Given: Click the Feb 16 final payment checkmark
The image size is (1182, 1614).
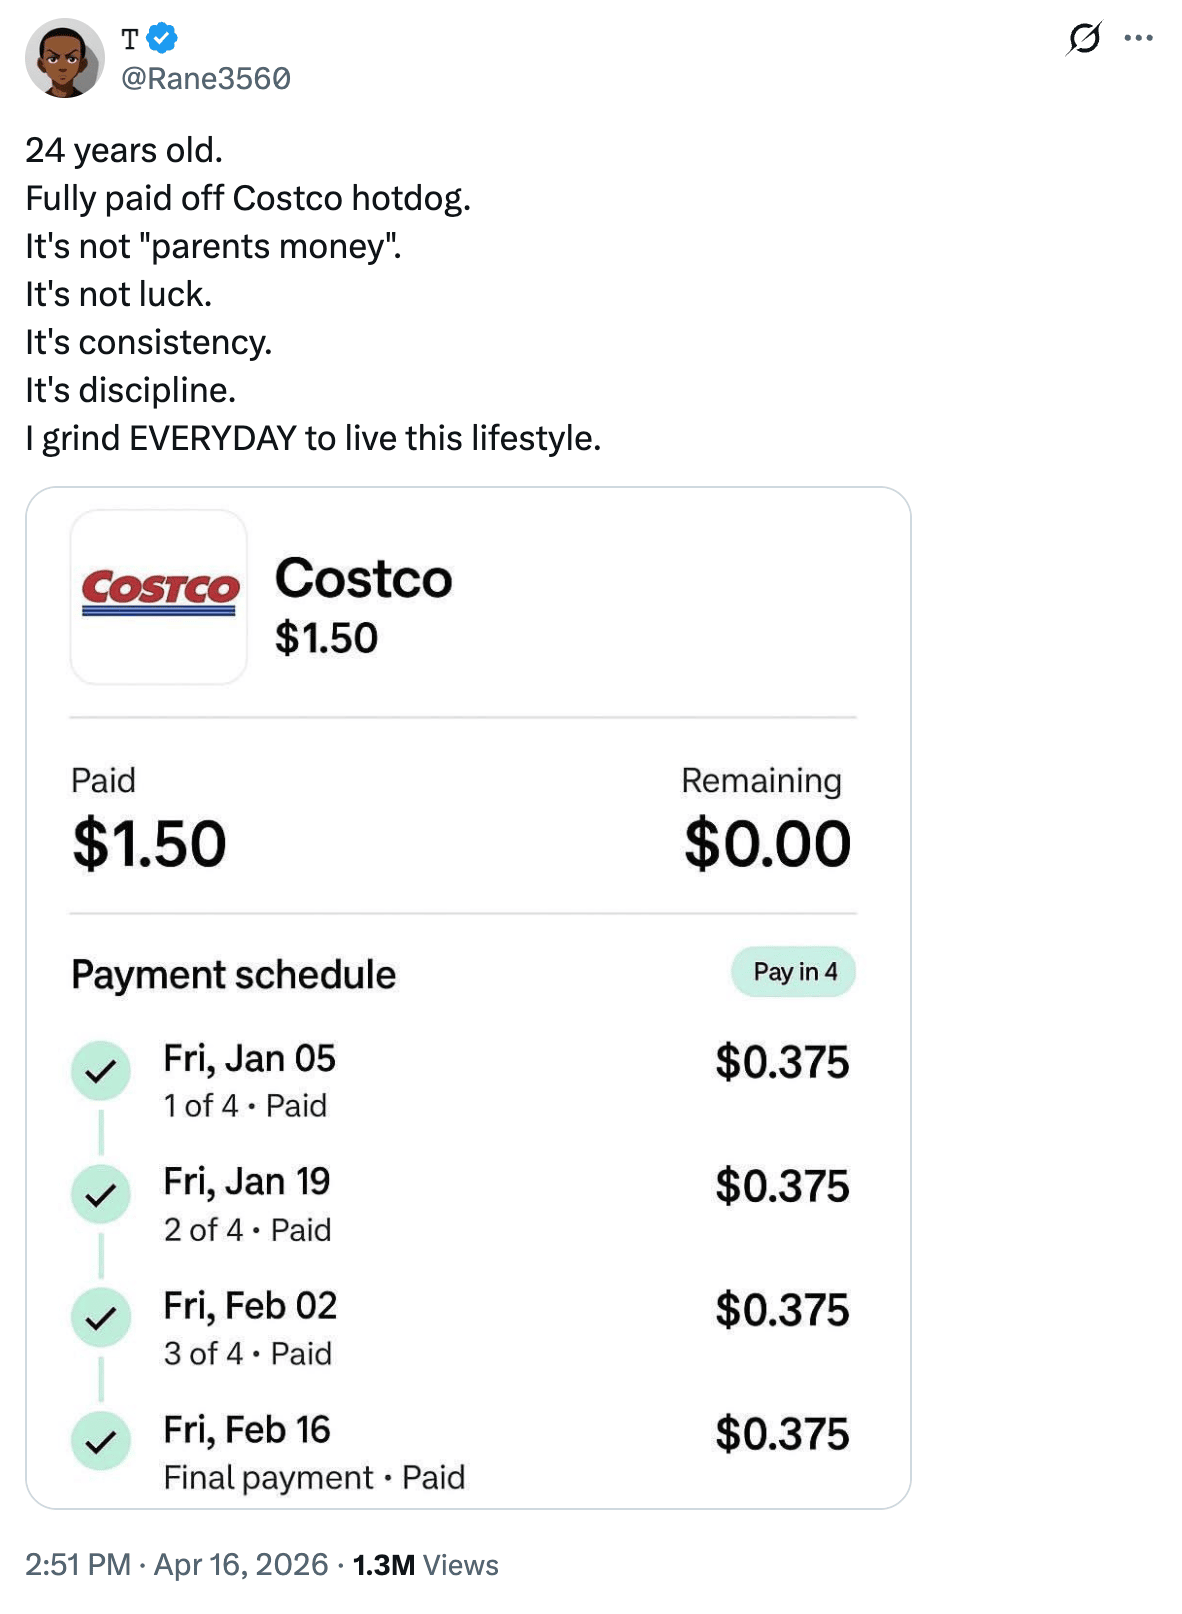Looking at the screenshot, I should [101, 1441].
